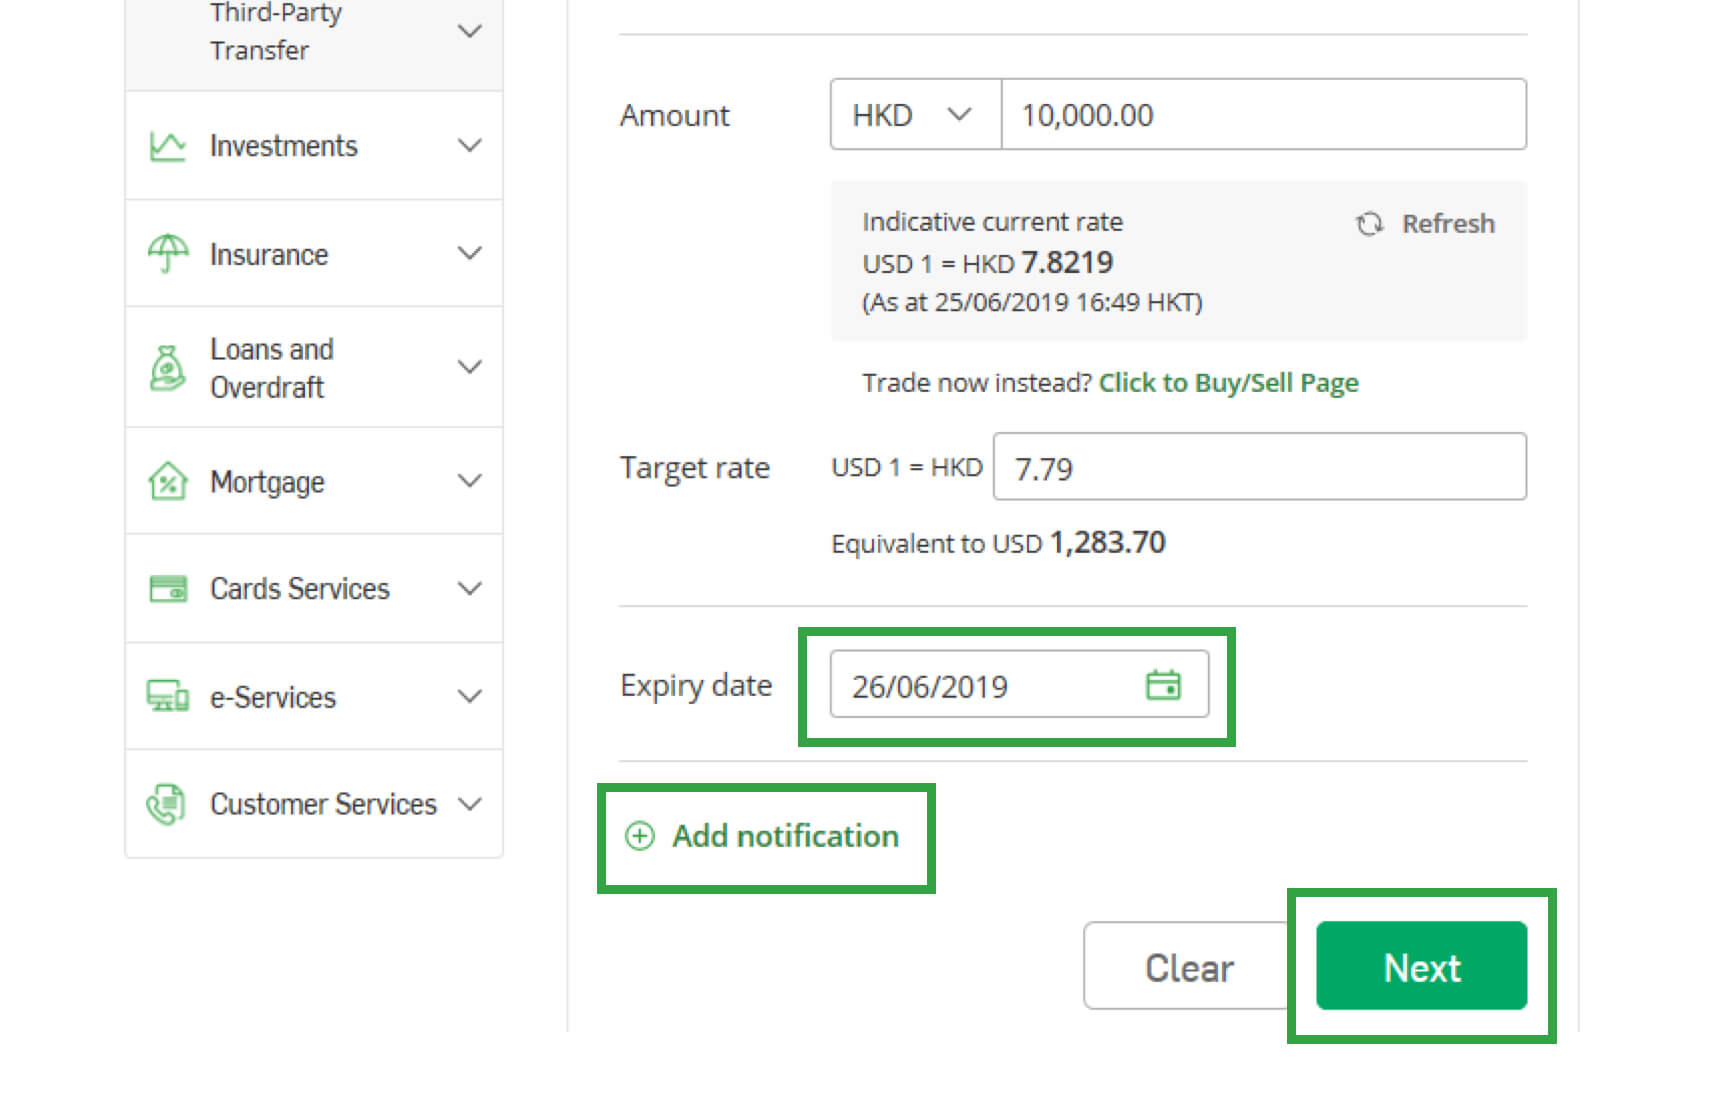
Task: Click the Mortgage house icon
Action: click(167, 482)
